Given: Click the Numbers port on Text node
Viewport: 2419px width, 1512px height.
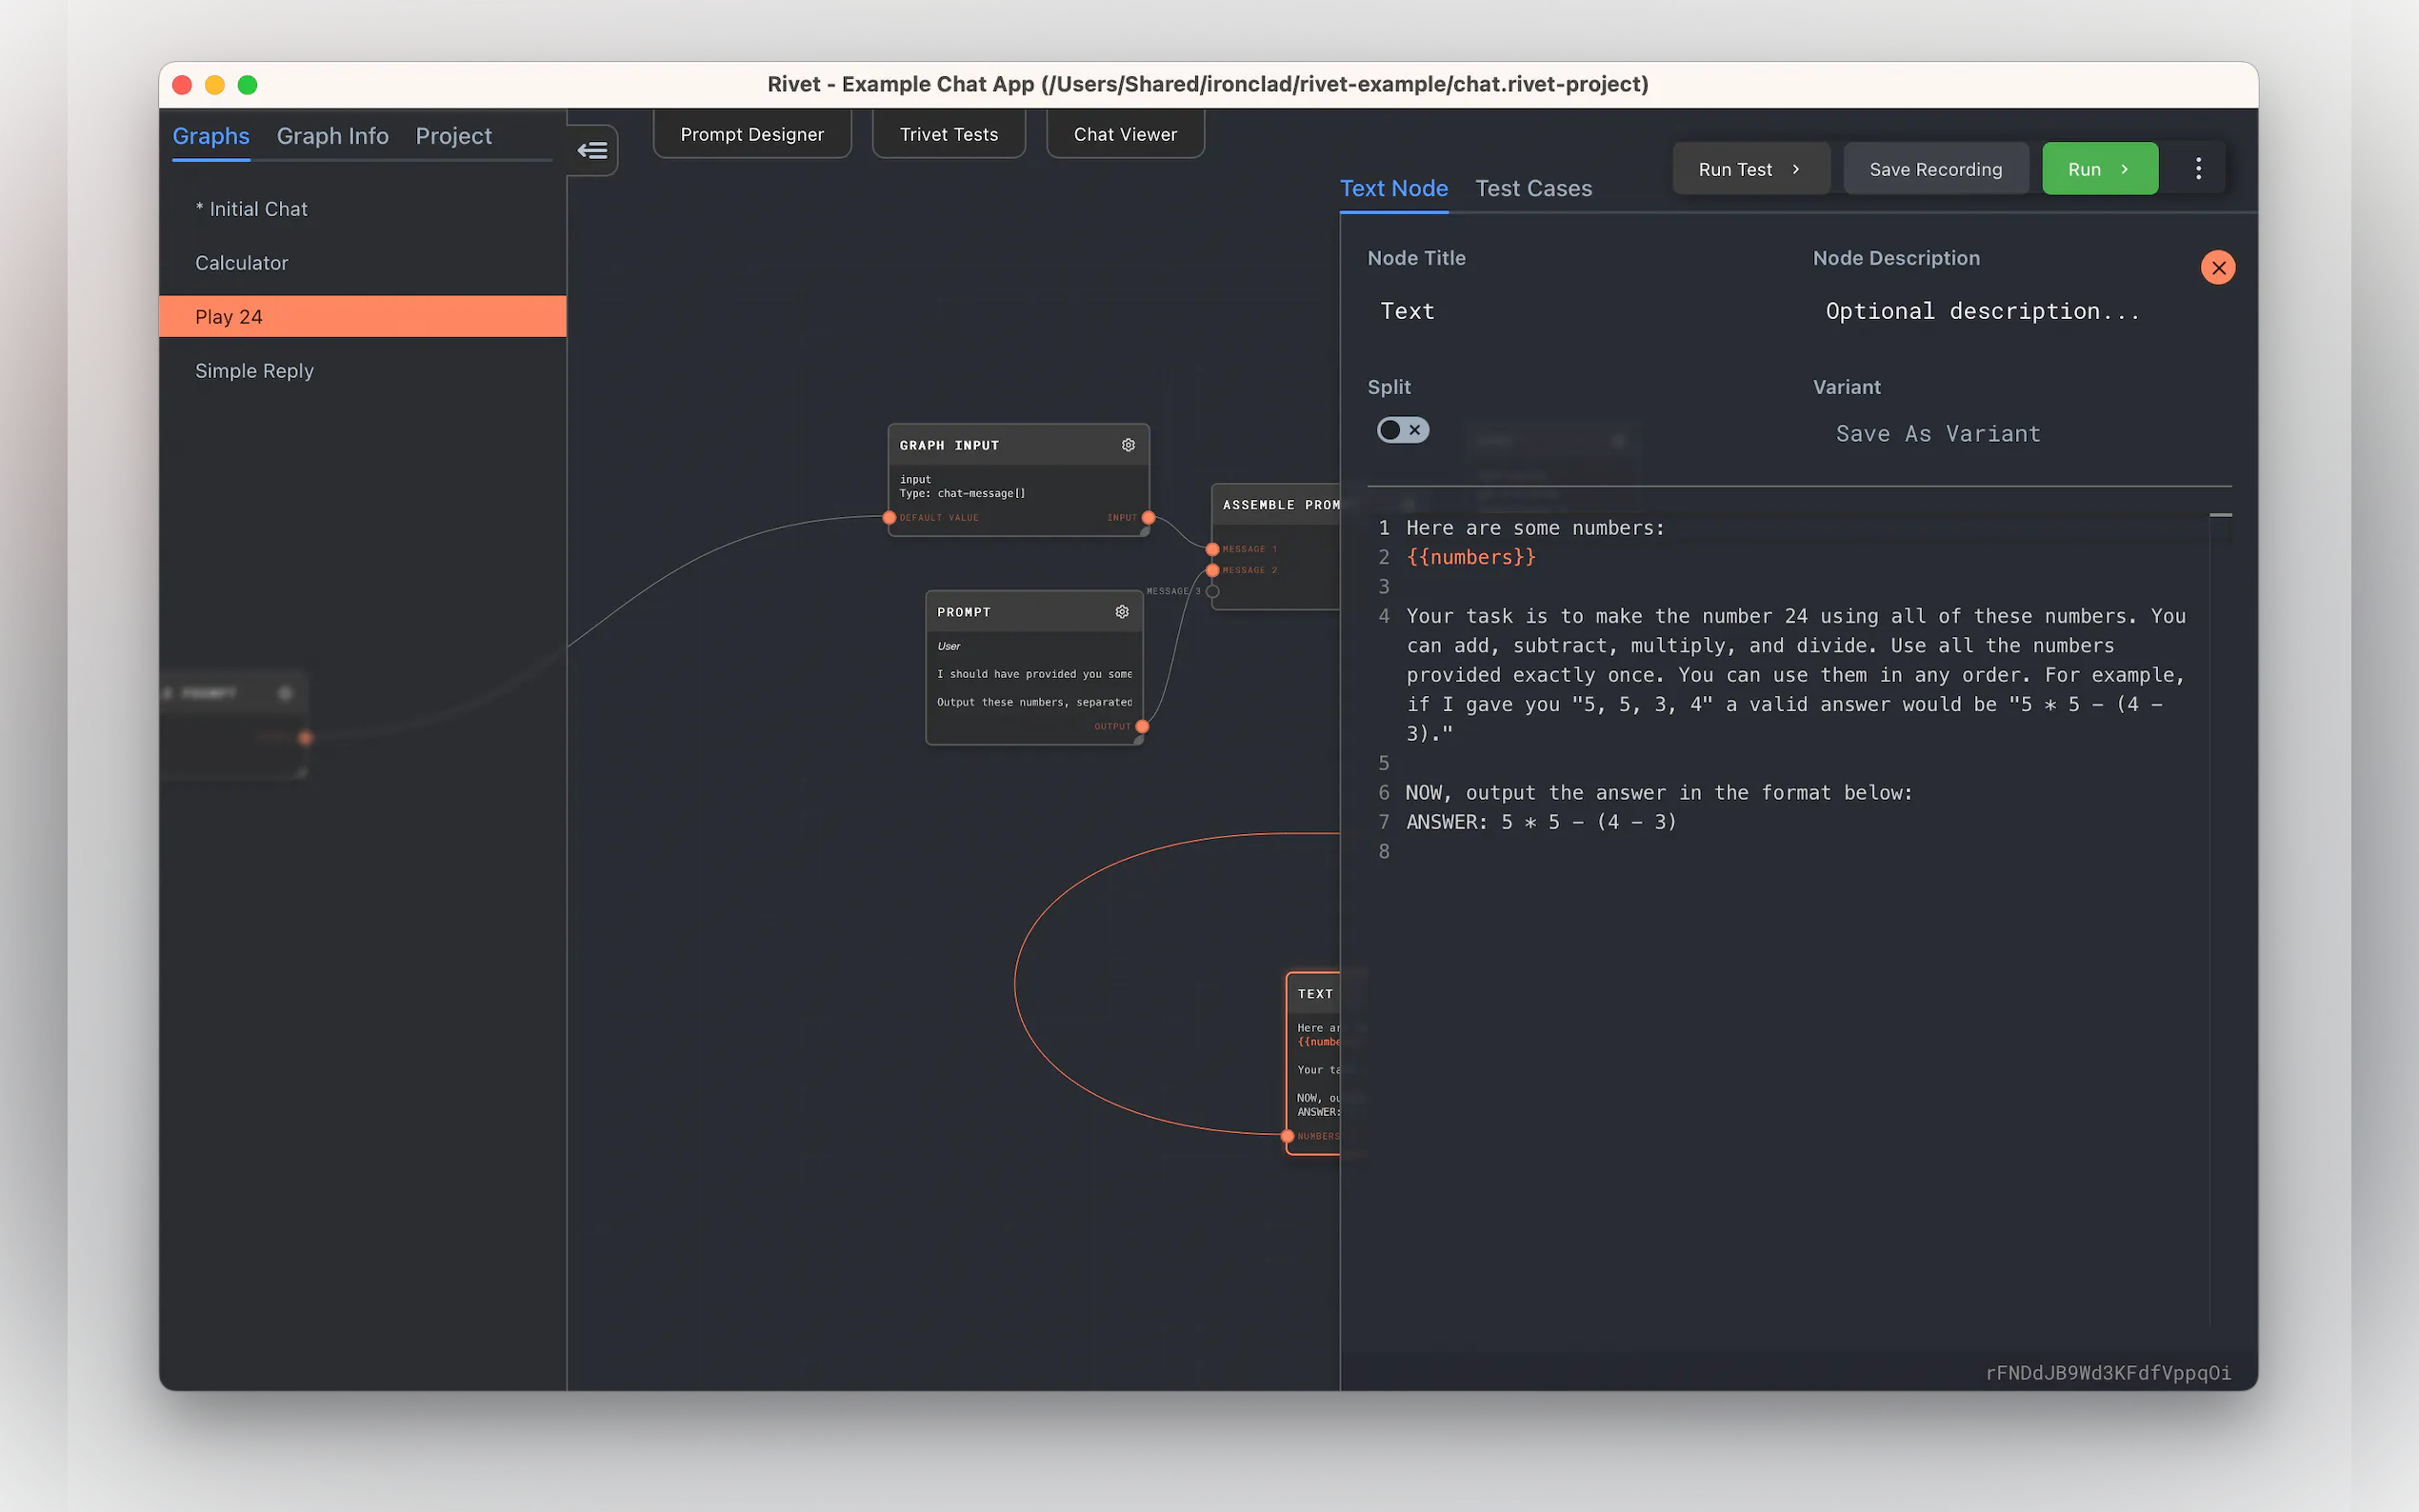Looking at the screenshot, I should 1287,1136.
